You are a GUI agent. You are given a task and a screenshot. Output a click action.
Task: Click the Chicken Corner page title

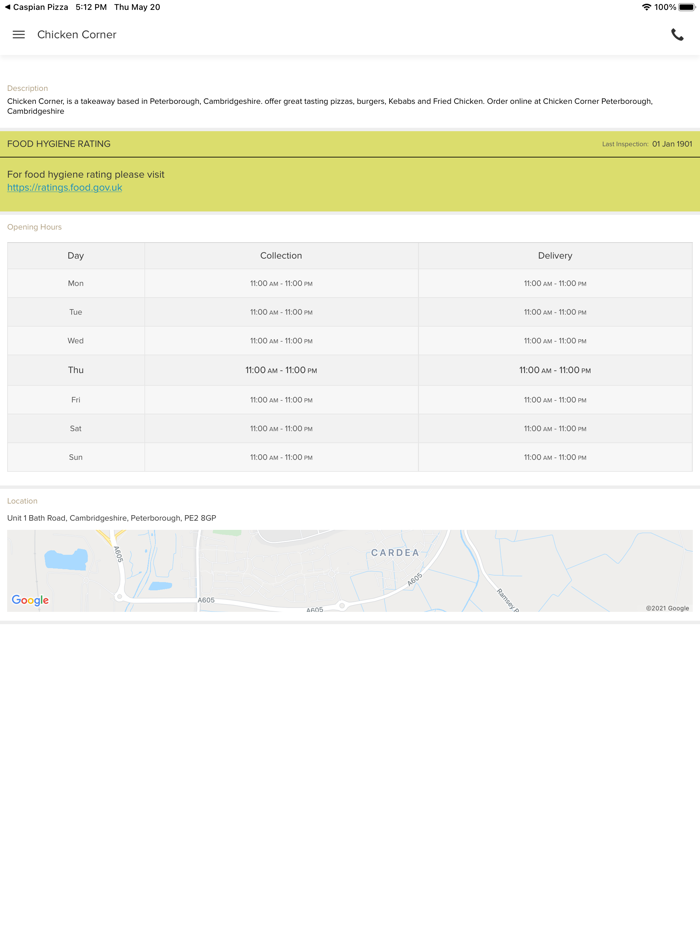coord(77,35)
